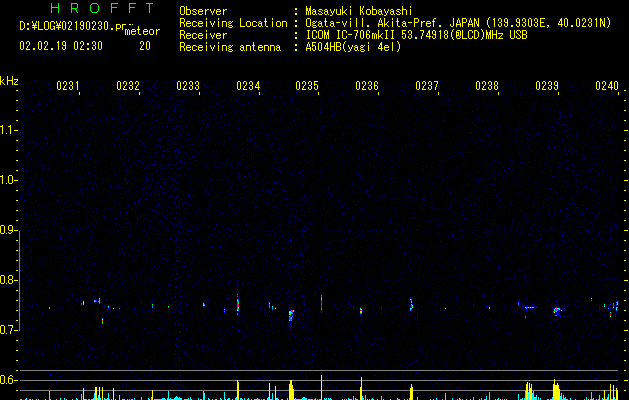The image size is (629, 400).
Task: Click the 0238 time marker
Action: (x=487, y=85)
